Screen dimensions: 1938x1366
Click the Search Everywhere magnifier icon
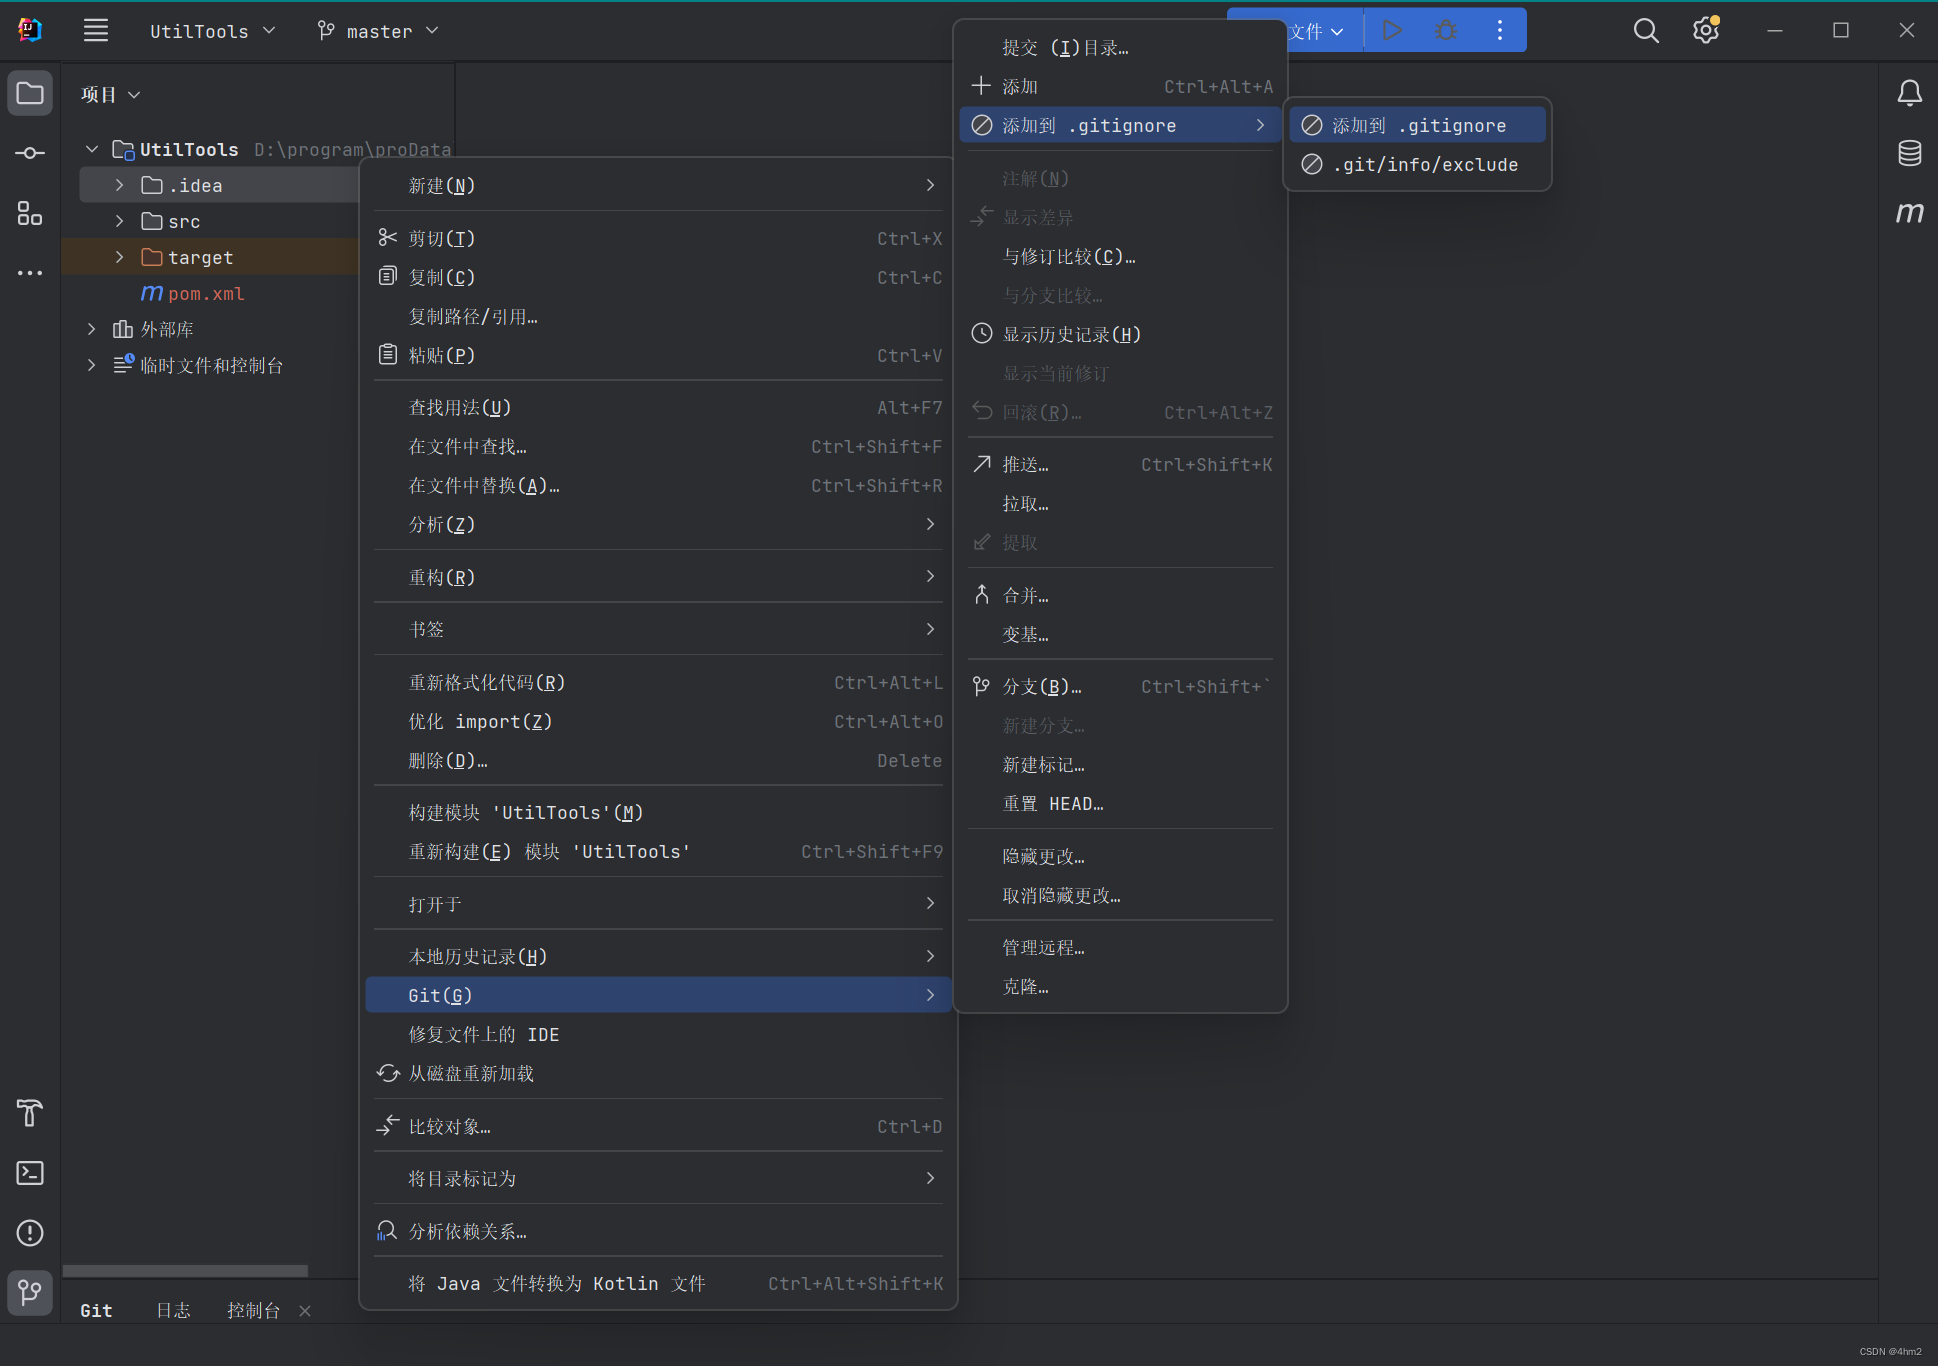tap(1645, 31)
